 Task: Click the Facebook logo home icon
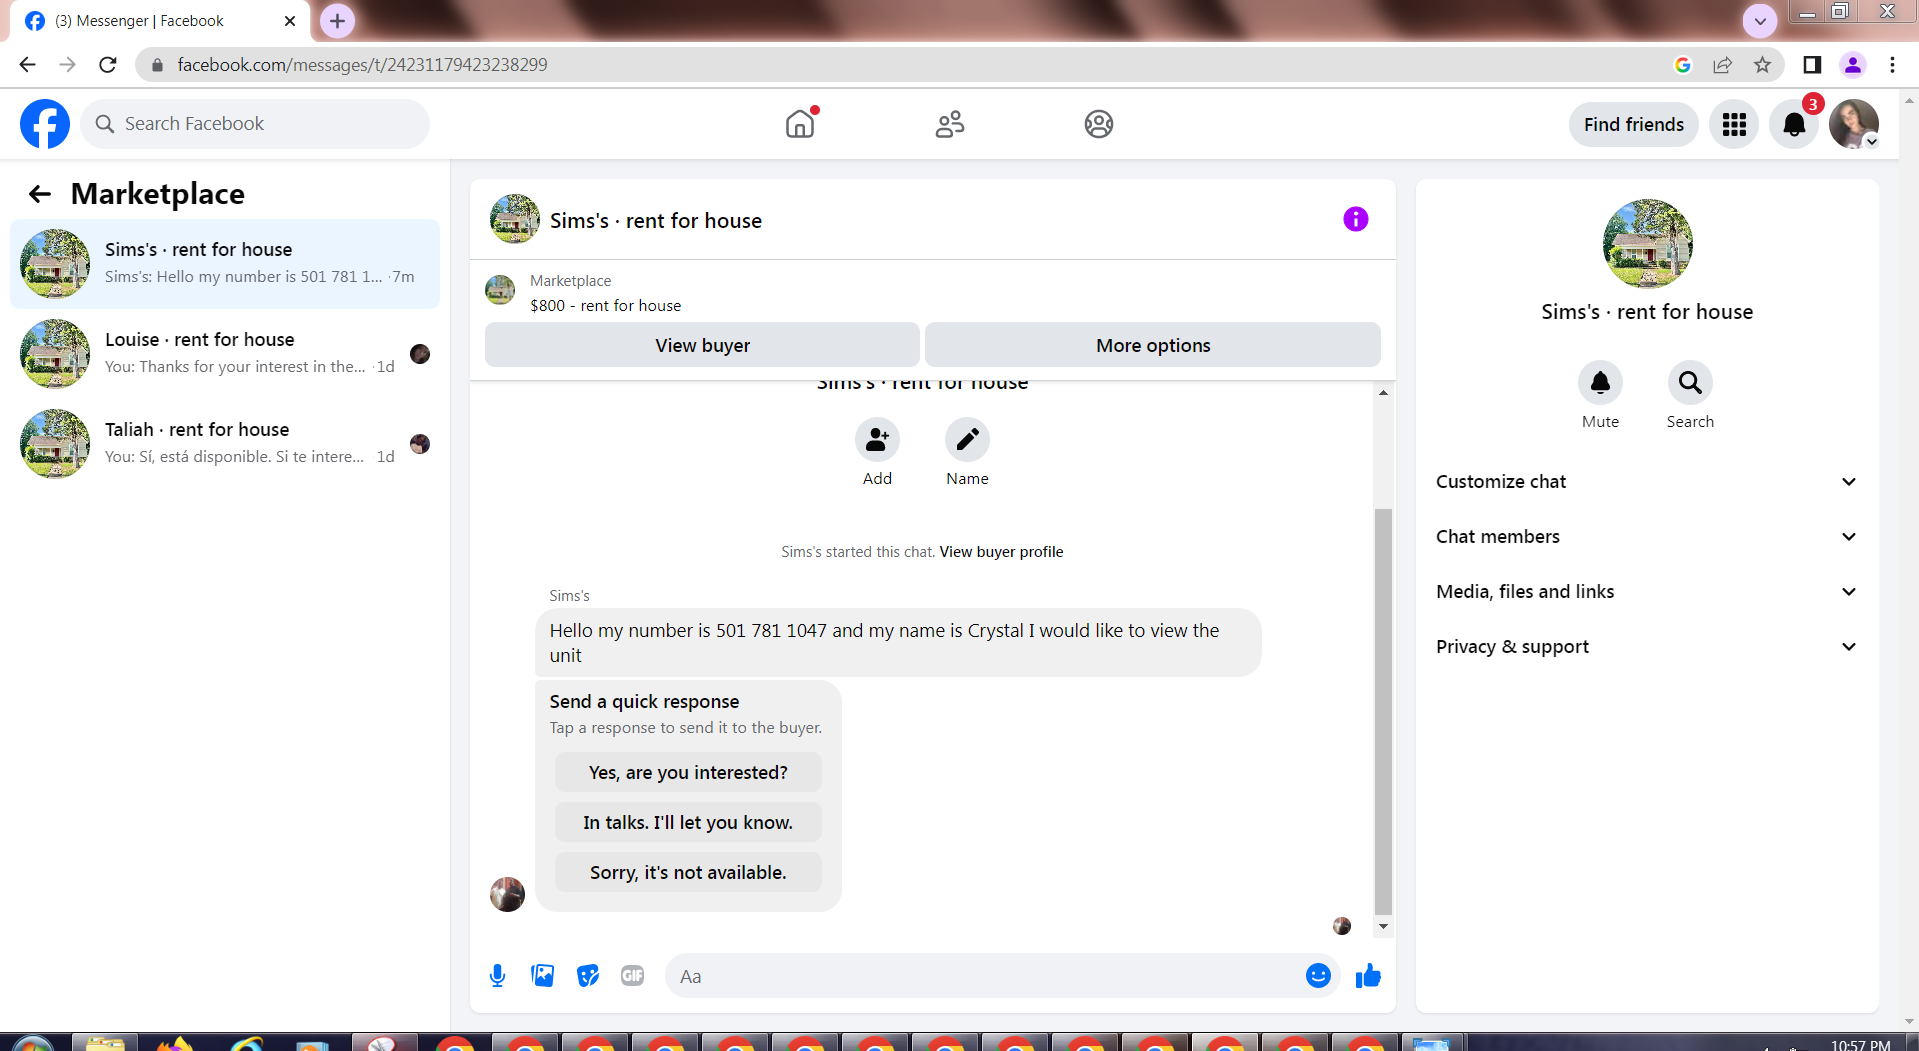[x=45, y=124]
